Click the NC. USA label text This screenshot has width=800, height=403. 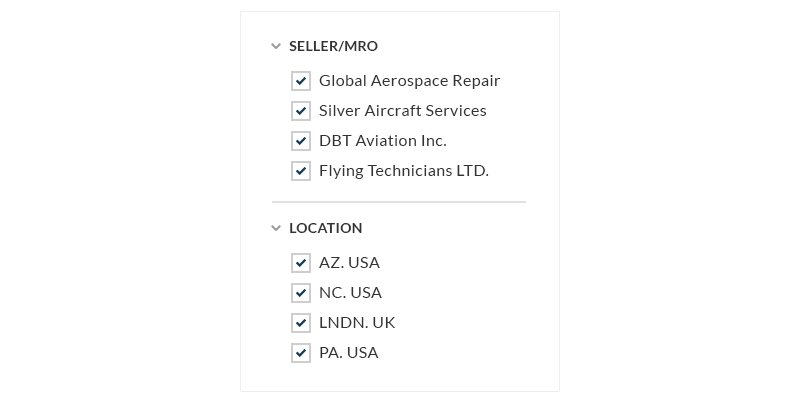351,293
